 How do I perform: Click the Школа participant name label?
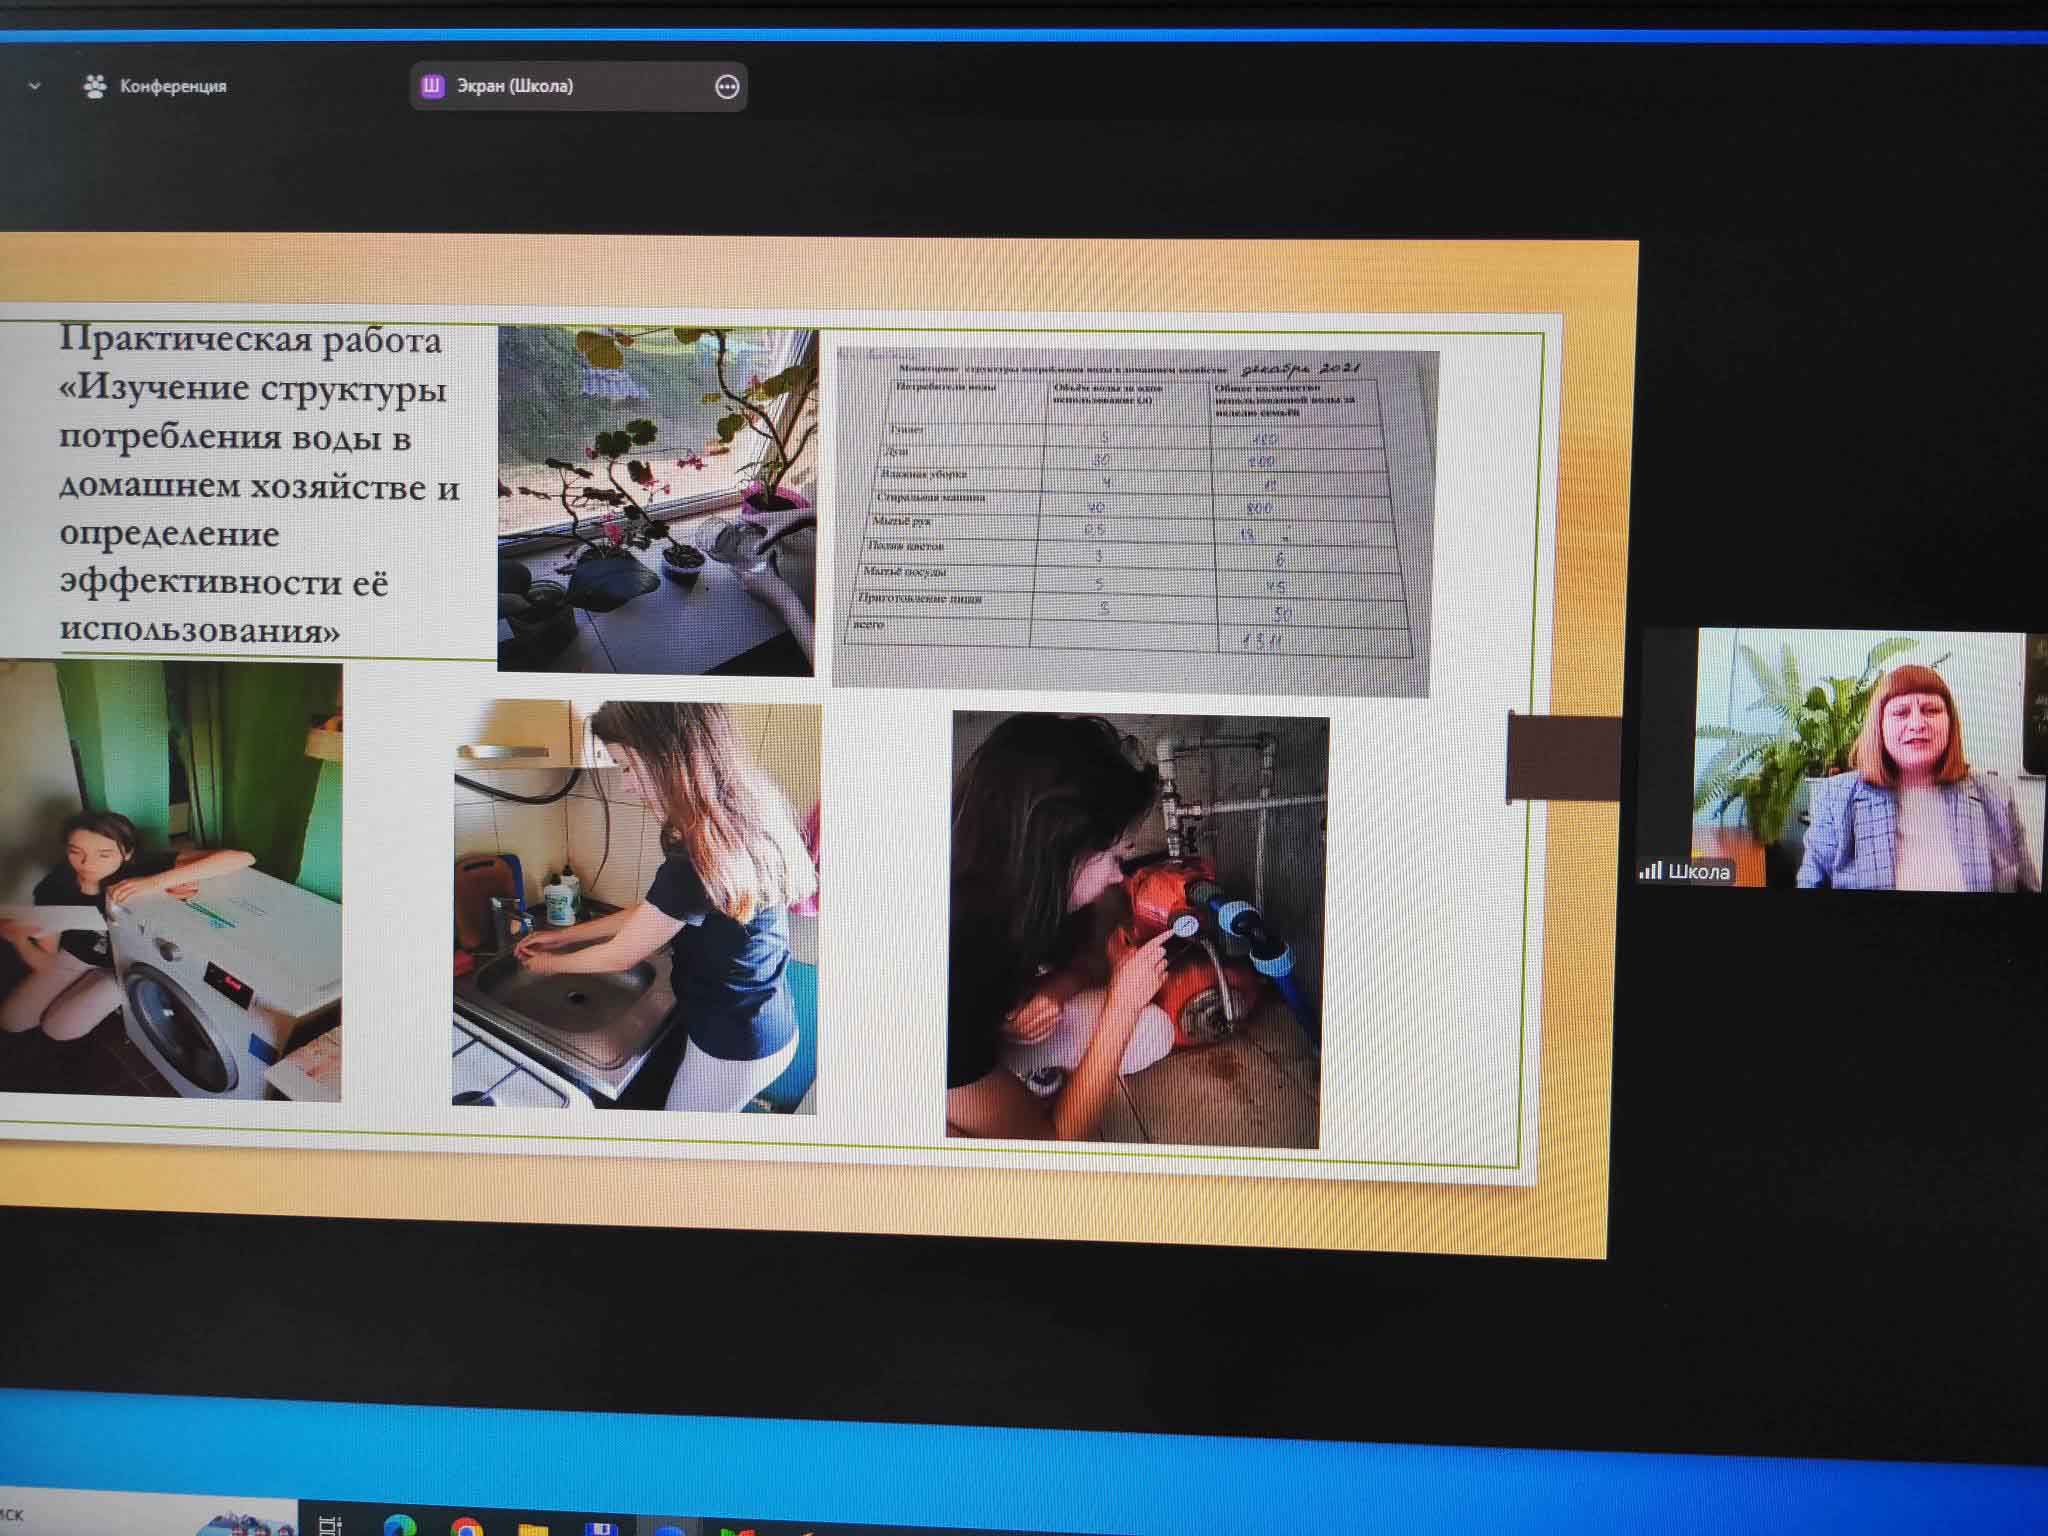tap(1699, 872)
